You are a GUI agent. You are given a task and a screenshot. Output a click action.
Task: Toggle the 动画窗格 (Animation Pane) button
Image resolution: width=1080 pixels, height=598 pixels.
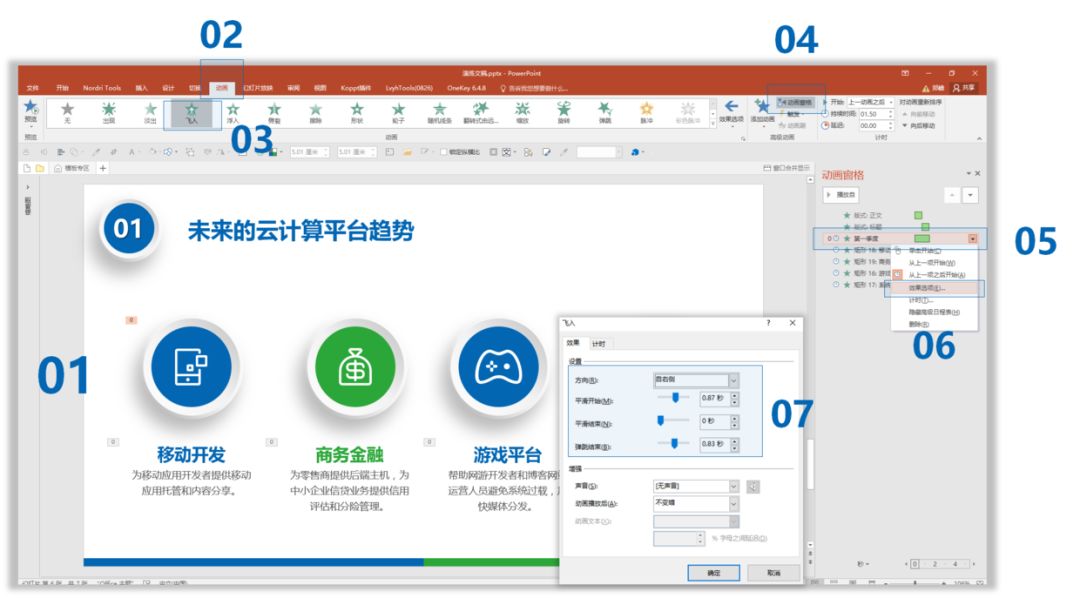(x=795, y=103)
